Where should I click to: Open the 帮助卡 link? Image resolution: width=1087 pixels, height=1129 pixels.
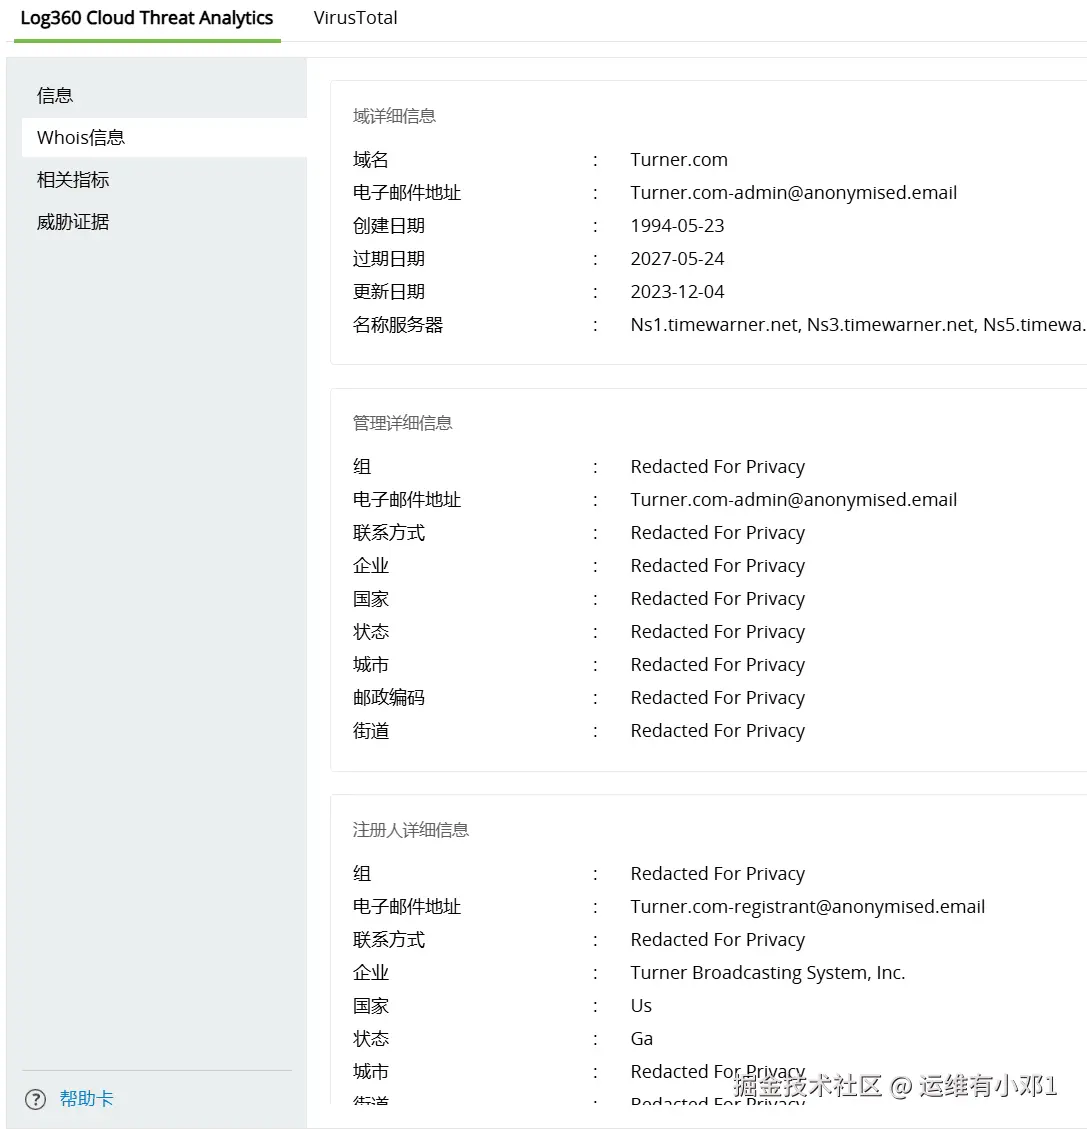(x=86, y=1099)
